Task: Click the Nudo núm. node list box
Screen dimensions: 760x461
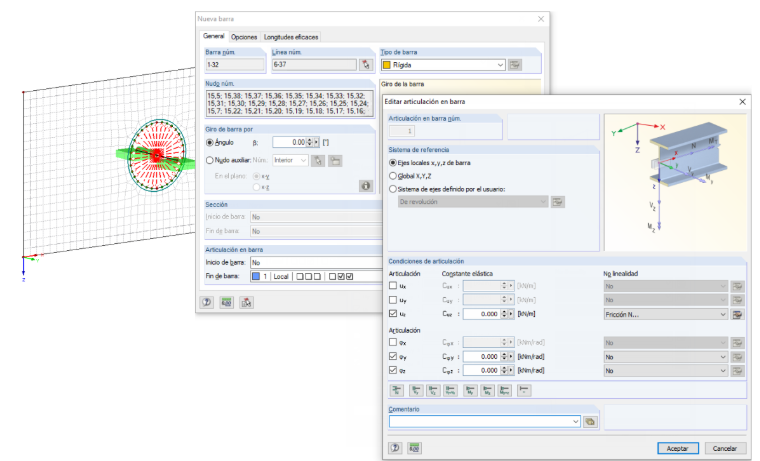Action: tap(290, 104)
